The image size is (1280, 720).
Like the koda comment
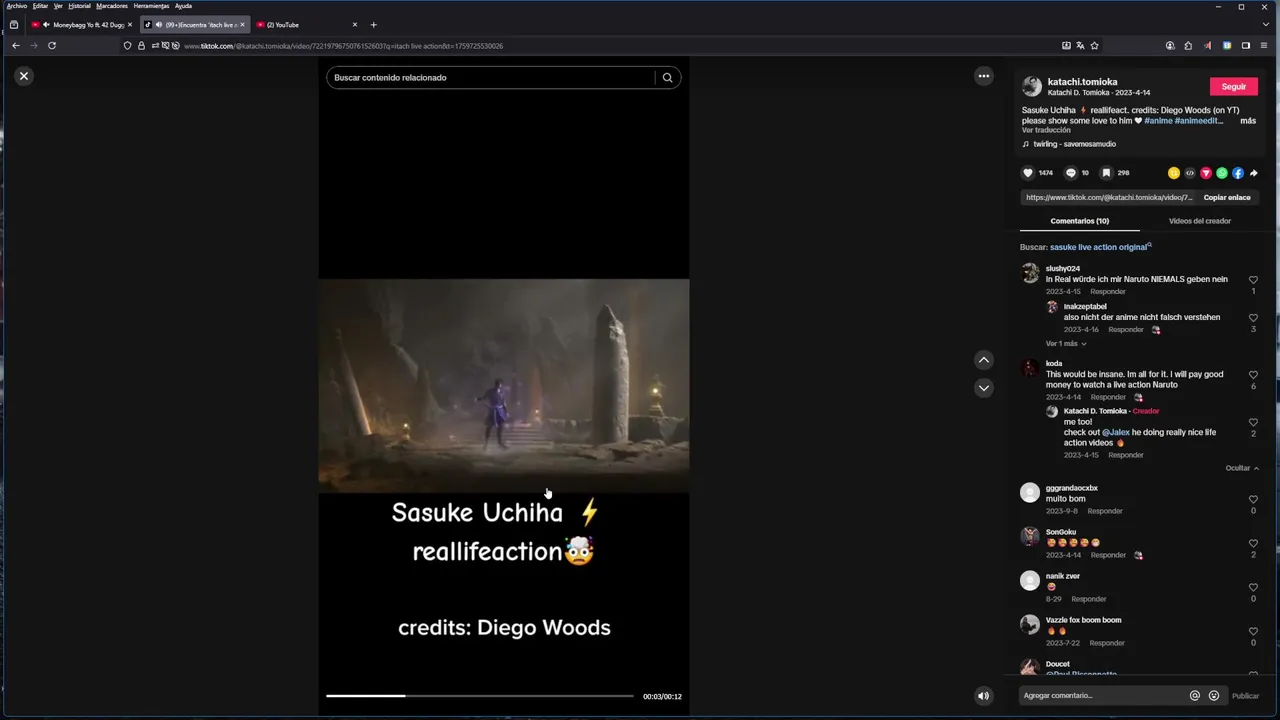click(x=1253, y=375)
